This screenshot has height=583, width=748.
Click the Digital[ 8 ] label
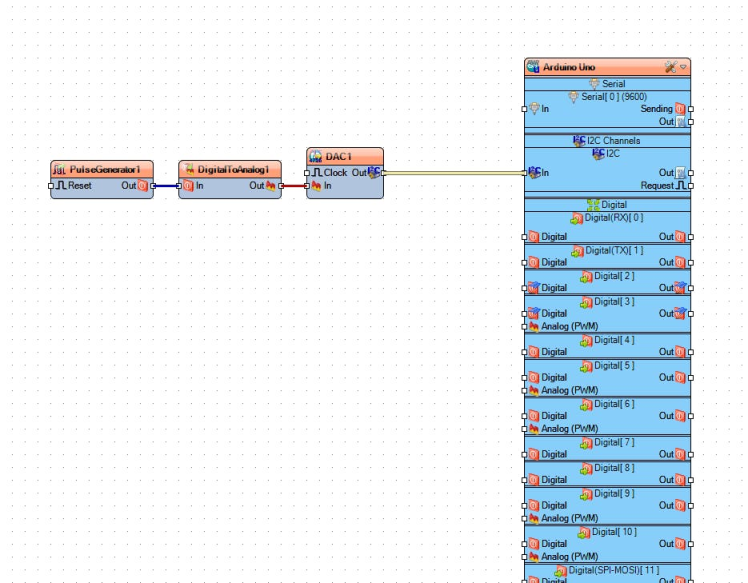(x=614, y=468)
